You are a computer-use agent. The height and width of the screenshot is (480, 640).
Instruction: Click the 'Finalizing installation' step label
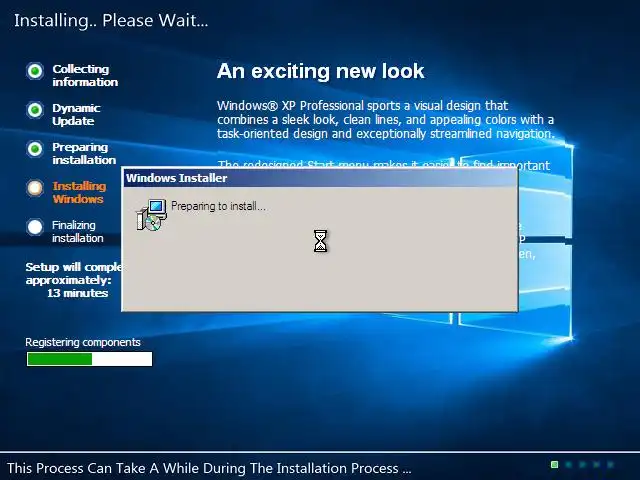pyautogui.click(x=78, y=231)
